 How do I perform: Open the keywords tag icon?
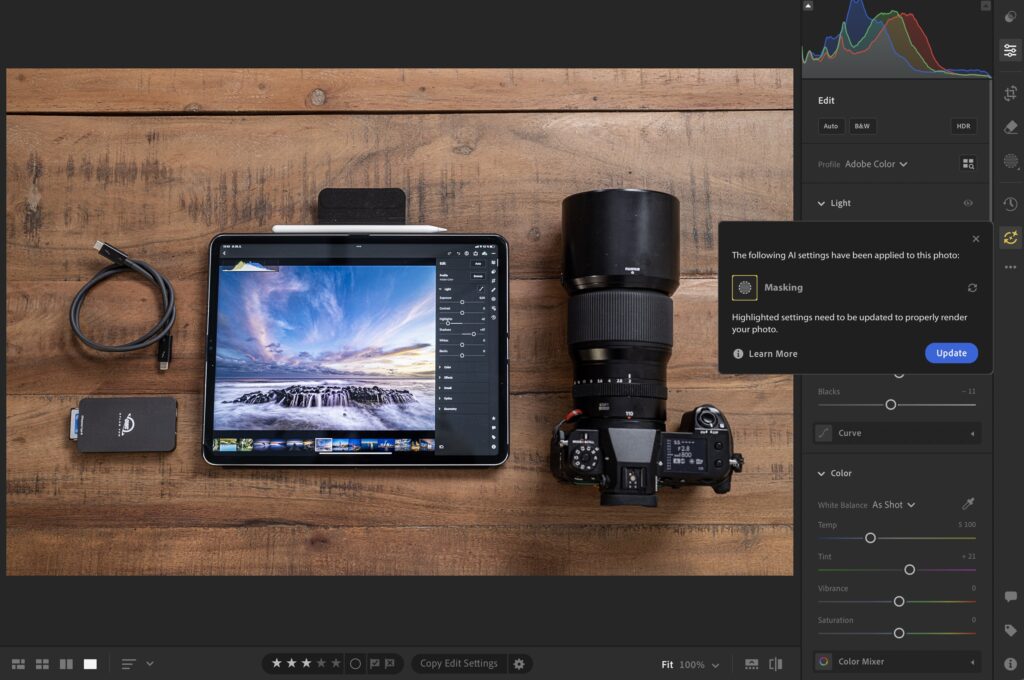pos(1011,630)
